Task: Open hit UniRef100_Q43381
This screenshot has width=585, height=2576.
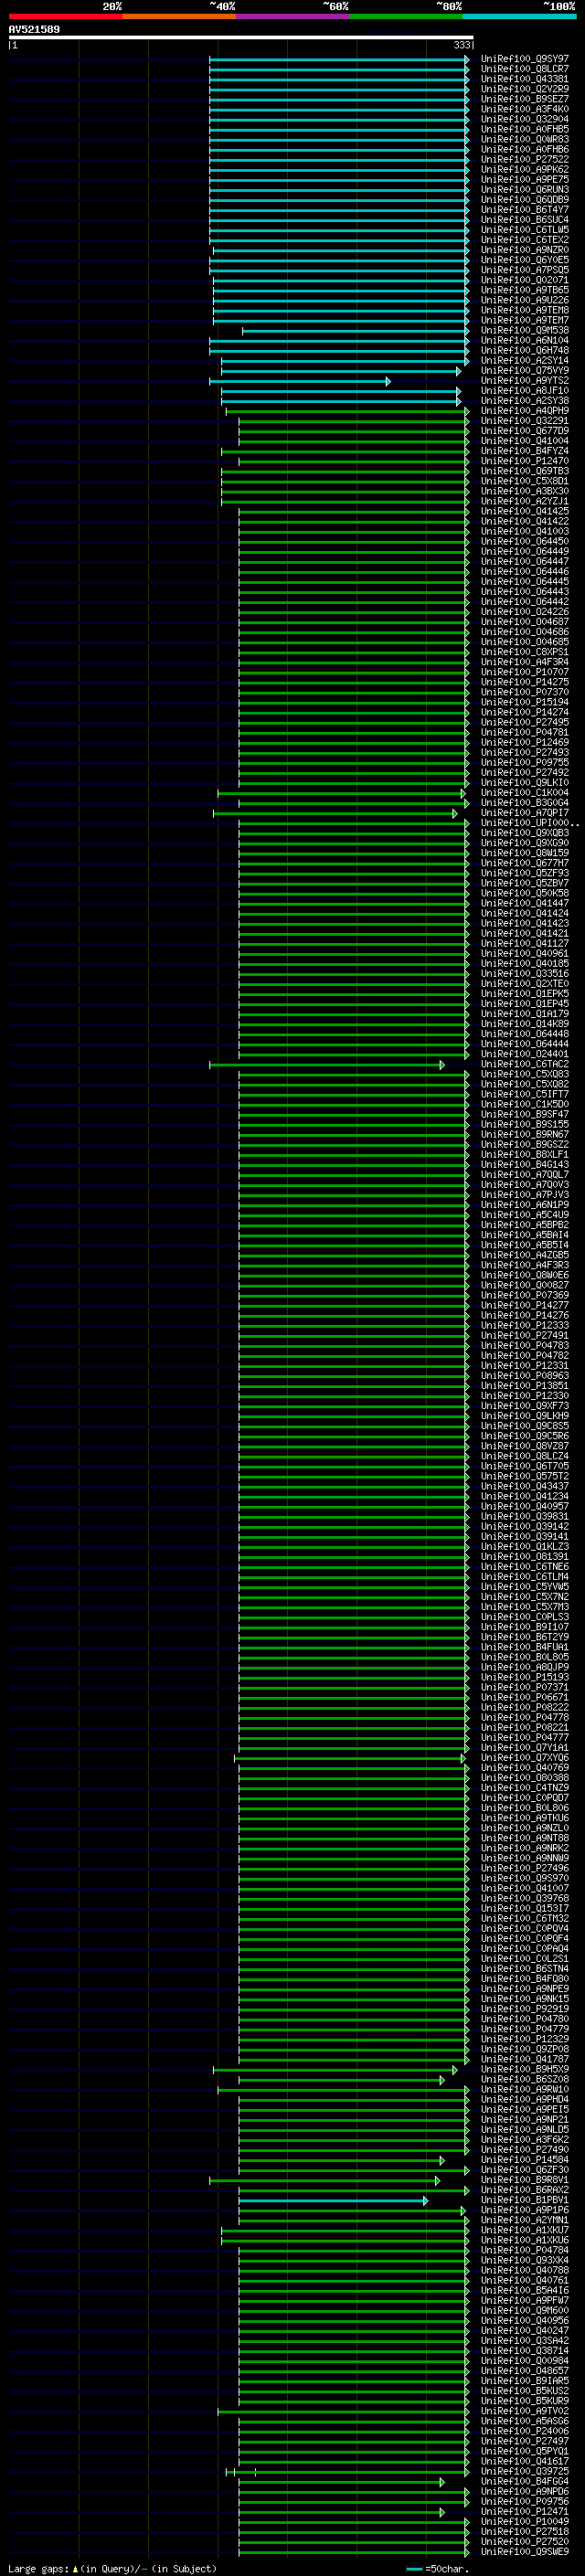Action: [x=524, y=79]
